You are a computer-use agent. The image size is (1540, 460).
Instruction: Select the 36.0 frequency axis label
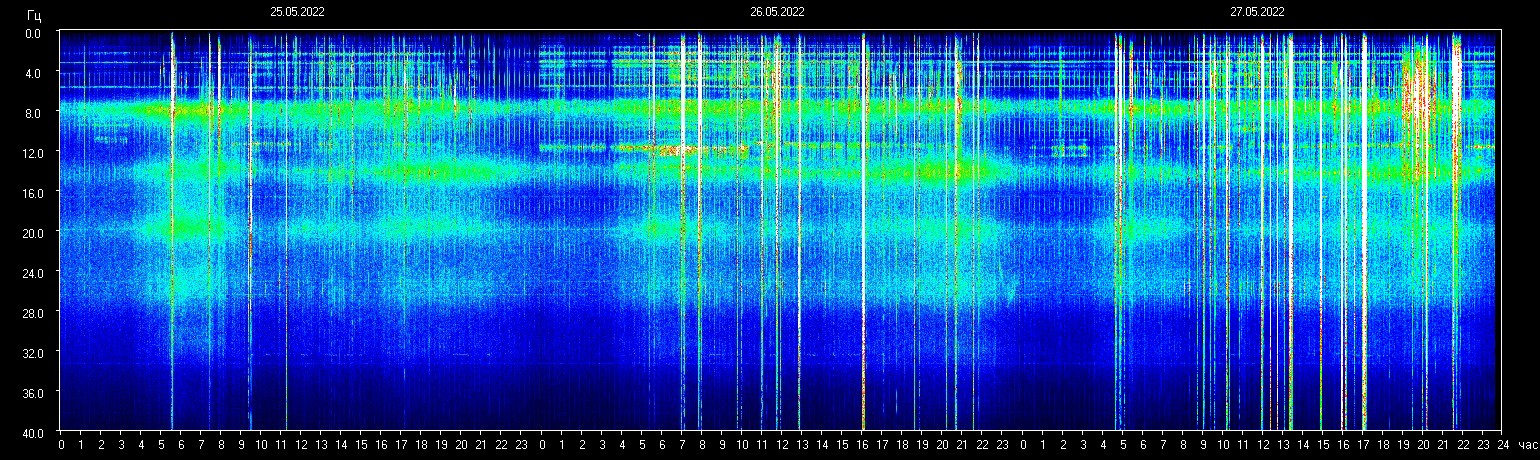click(31, 392)
